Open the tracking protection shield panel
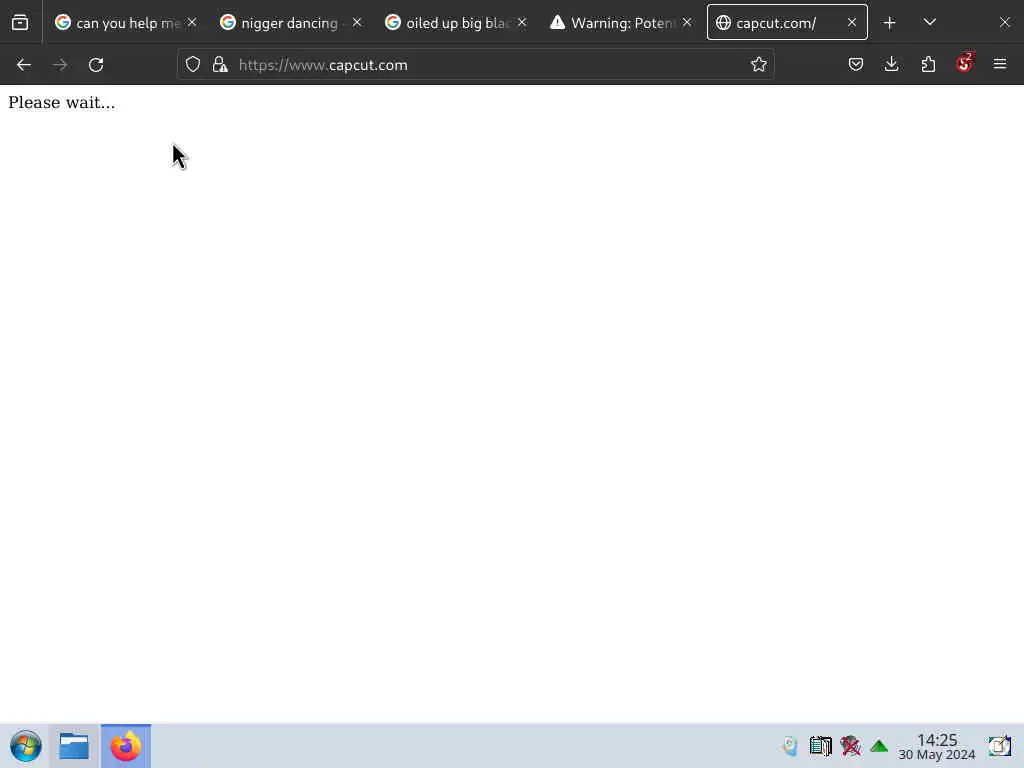Image resolution: width=1024 pixels, height=768 pixels. pos(193,65)
